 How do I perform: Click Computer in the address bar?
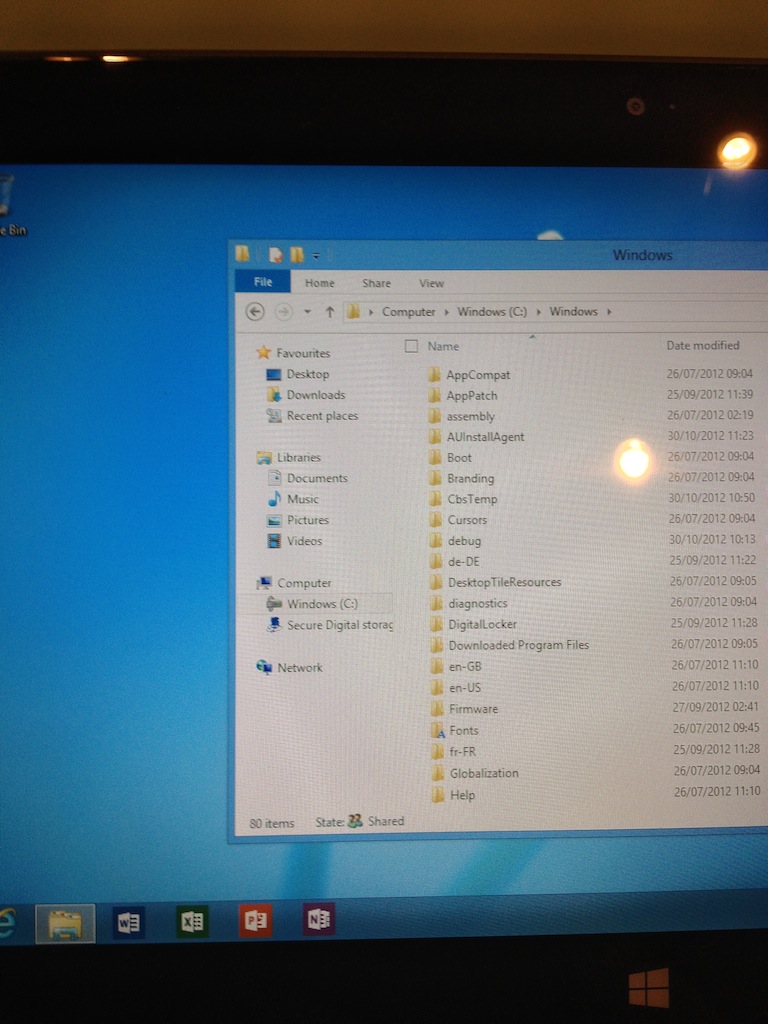pyautogui.click(x=409, y=312)
